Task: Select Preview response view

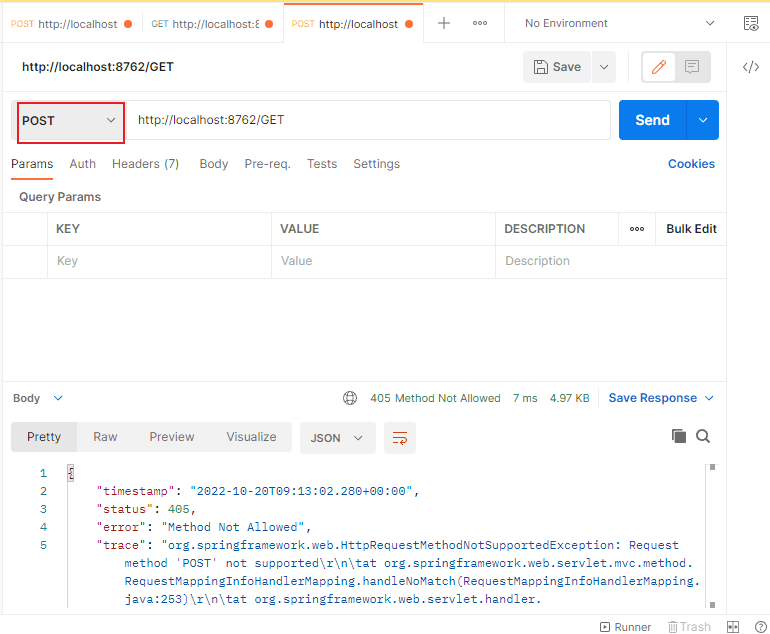Action: point(172,437)
